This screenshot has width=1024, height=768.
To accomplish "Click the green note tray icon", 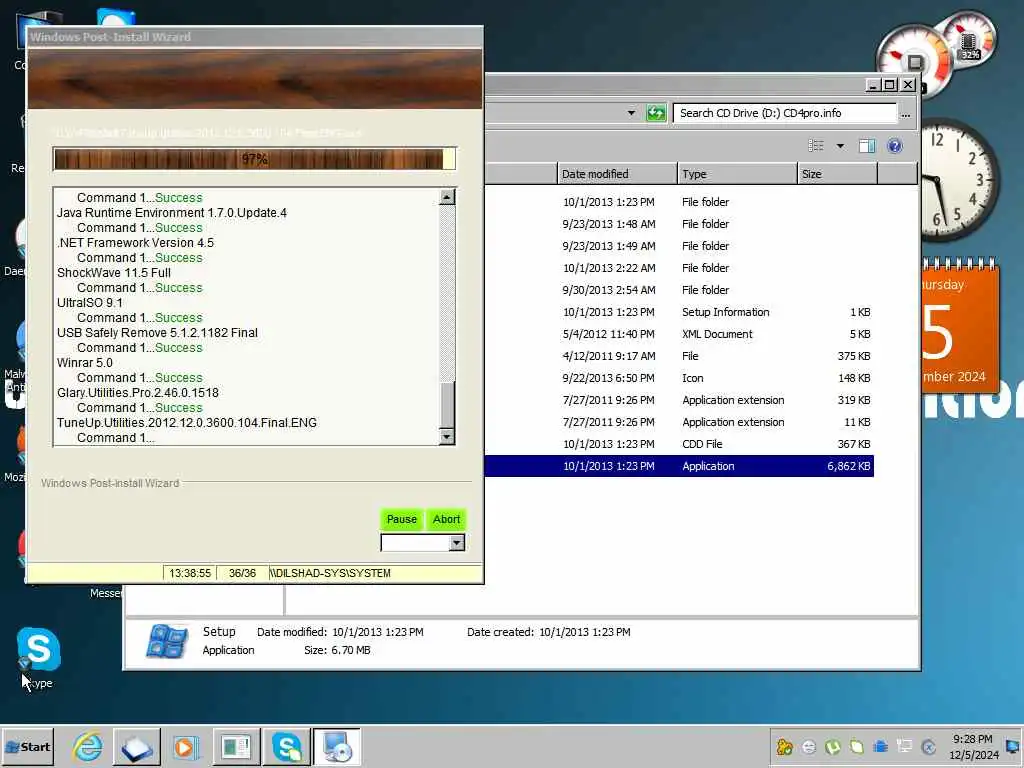I will click(856, 746).
